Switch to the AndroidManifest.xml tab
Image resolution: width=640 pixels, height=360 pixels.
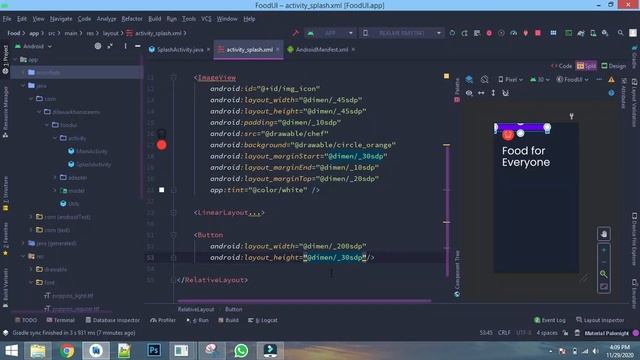322,49
